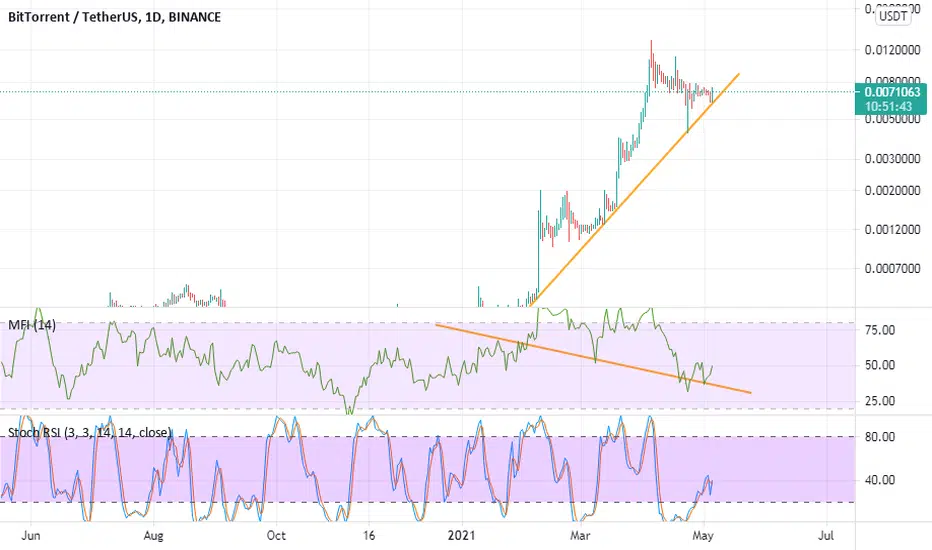
Task: Click the Jun date on time axis
Action: click(31, 536)
